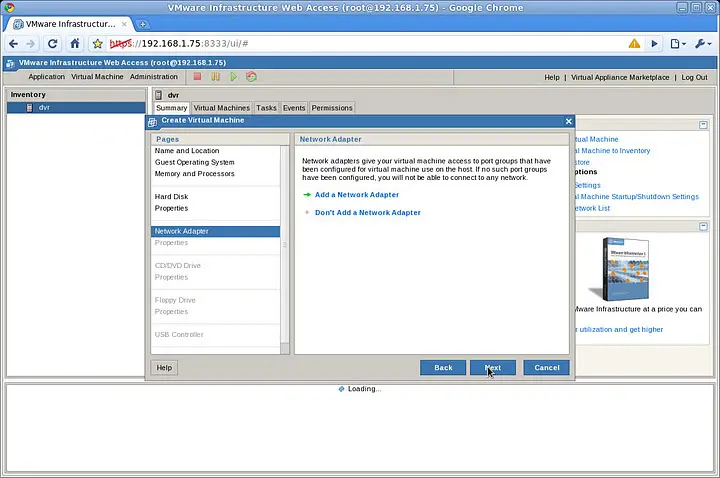Image resolution: width=720 pixels, height=478 pixels.
Task: Click the wizard Help button
Action: tap(164, 367)
